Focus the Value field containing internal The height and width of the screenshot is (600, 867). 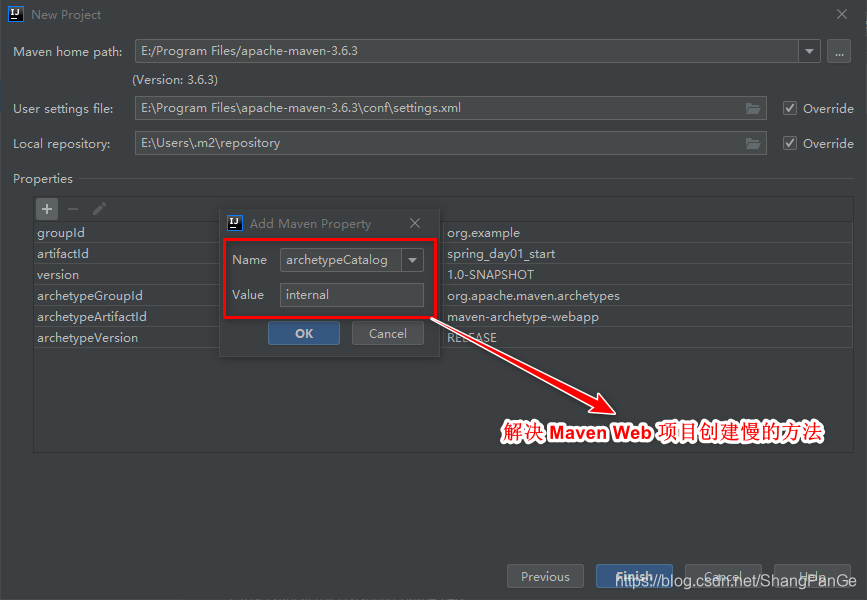coord(352,295)
